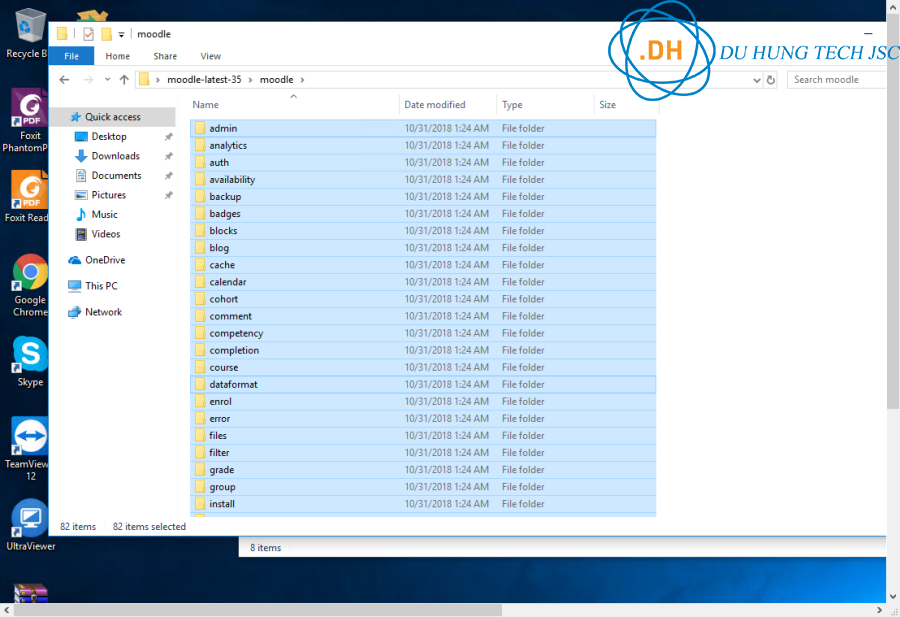
Task: Open the recent locations dropdown arrow
Action: (x=107, y=80)
